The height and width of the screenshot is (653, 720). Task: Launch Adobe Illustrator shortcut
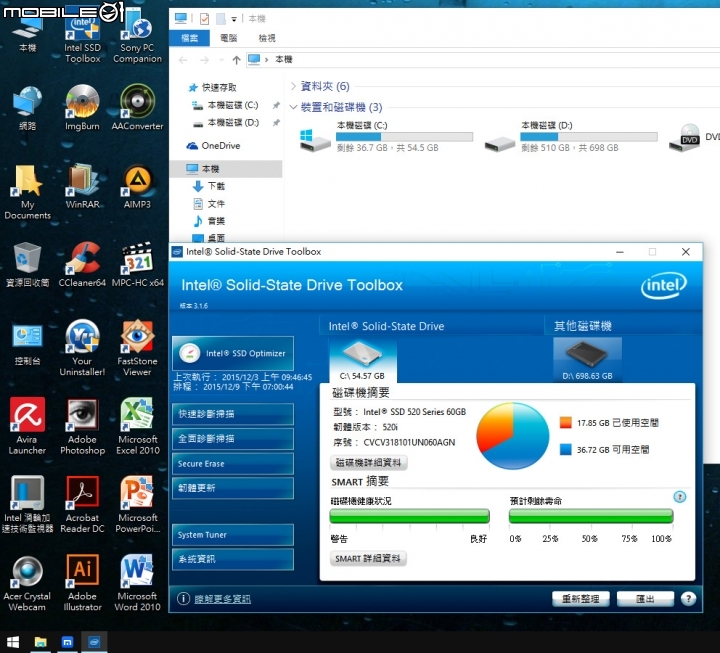pyautogui.click(x=82, y=584)
